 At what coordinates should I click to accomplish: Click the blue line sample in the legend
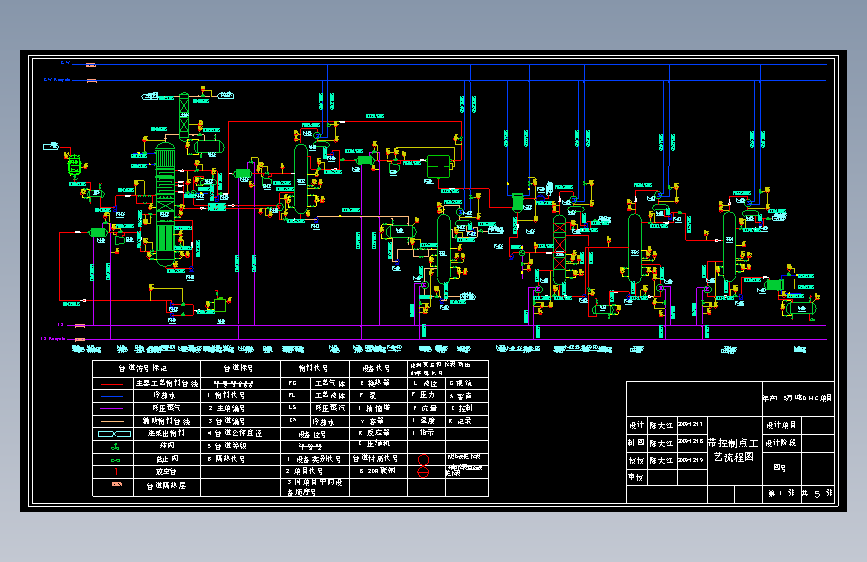[x=112, y=396]
